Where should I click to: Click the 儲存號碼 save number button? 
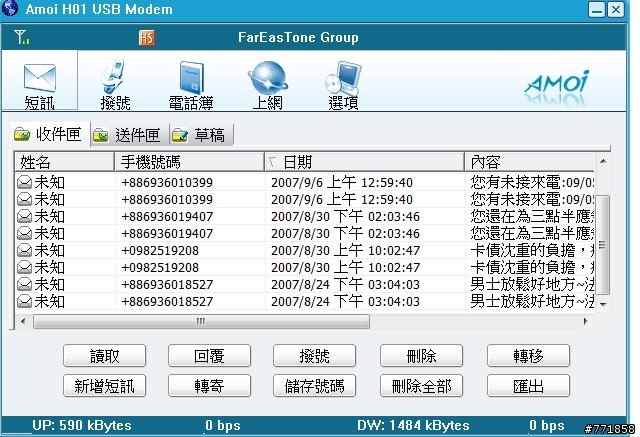[x=314, y=386]
